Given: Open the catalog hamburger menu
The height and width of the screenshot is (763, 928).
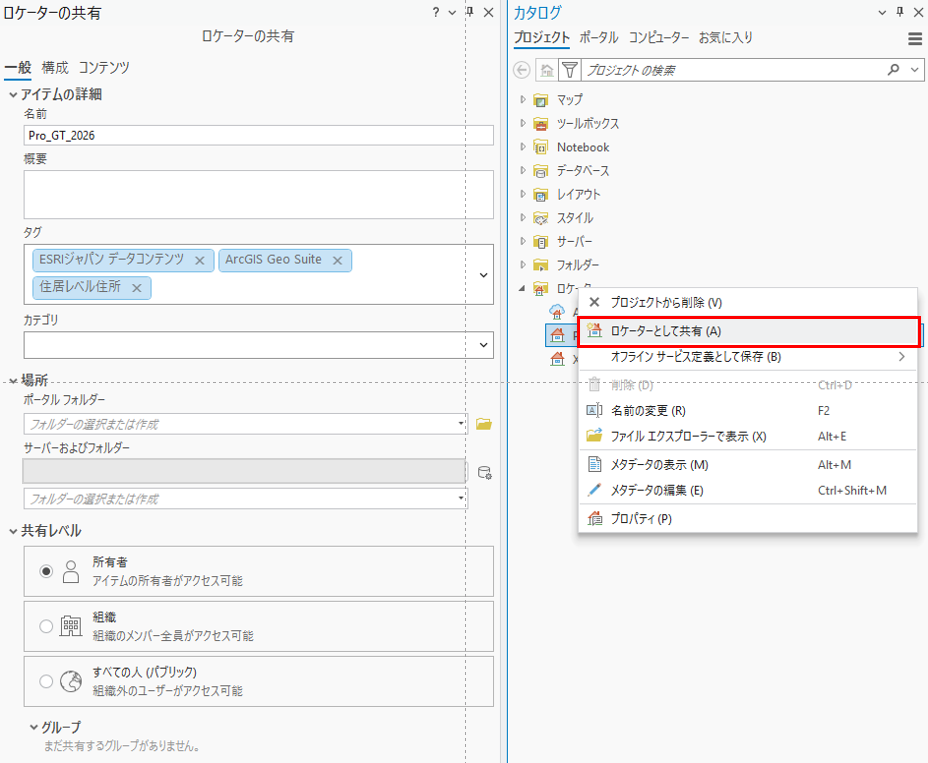Looking at the screenshot, I should click(915, 39).
